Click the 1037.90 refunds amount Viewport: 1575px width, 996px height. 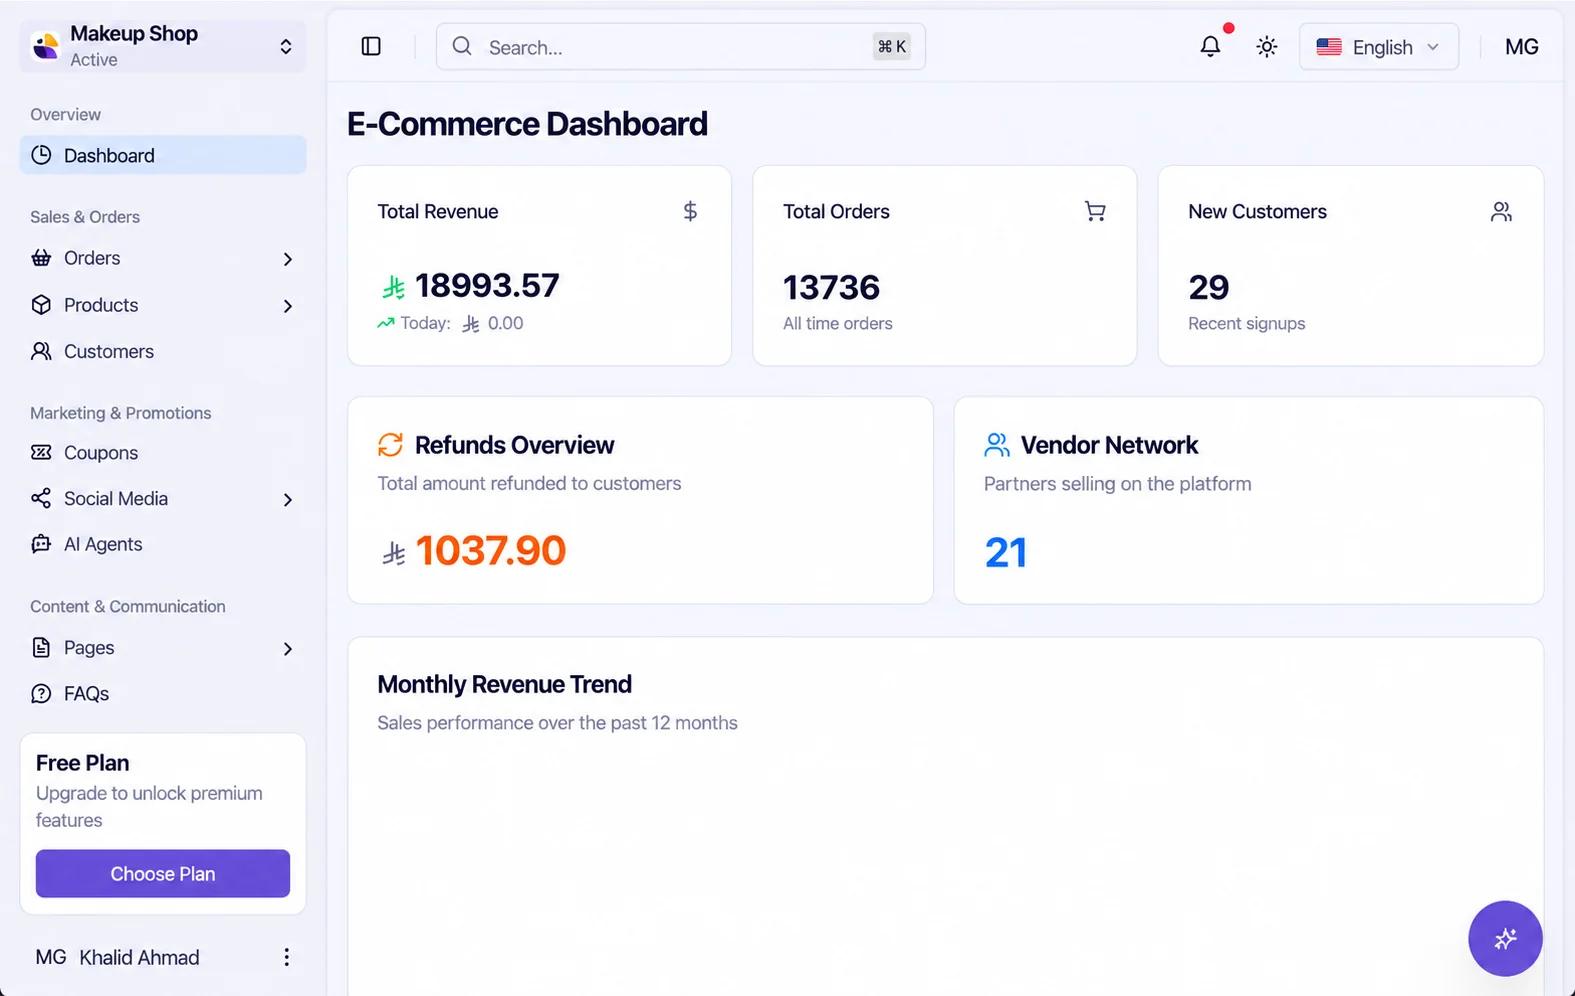point(490,551)
